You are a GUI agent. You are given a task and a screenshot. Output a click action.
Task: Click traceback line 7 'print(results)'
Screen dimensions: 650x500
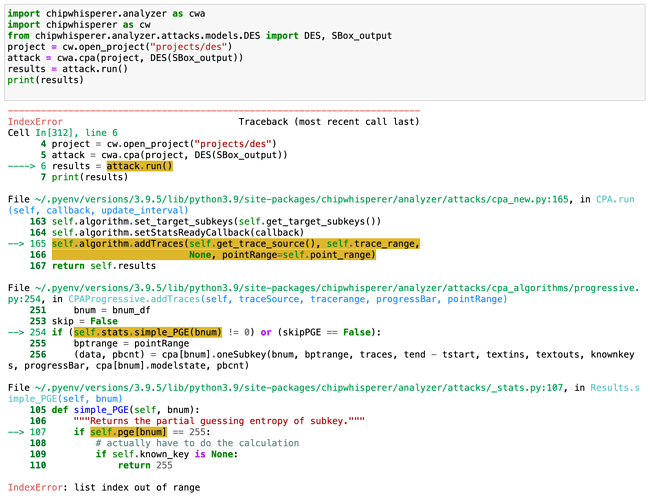point(90,177)
